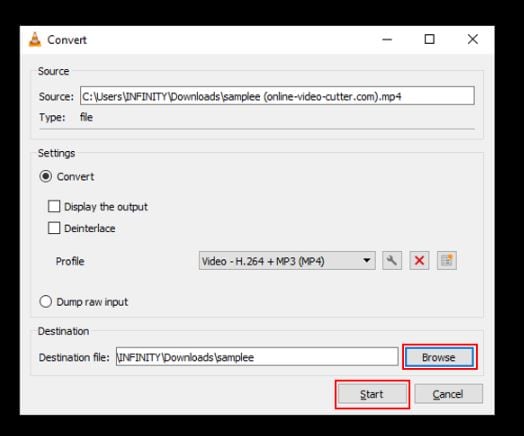Viewport: 524px width, 436px height.
Task: Click the 'Source:' label
Action: point(56,97)
